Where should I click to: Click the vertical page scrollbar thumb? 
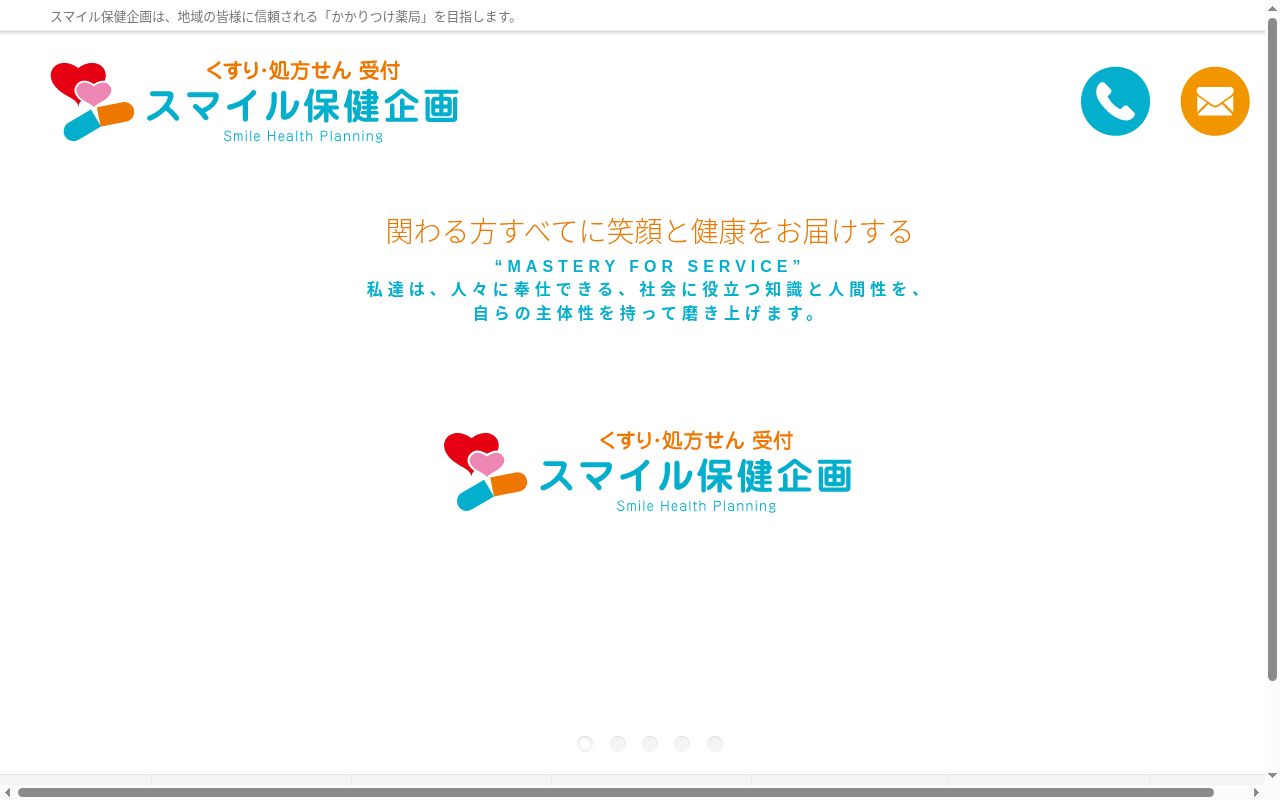[1273, 348]
